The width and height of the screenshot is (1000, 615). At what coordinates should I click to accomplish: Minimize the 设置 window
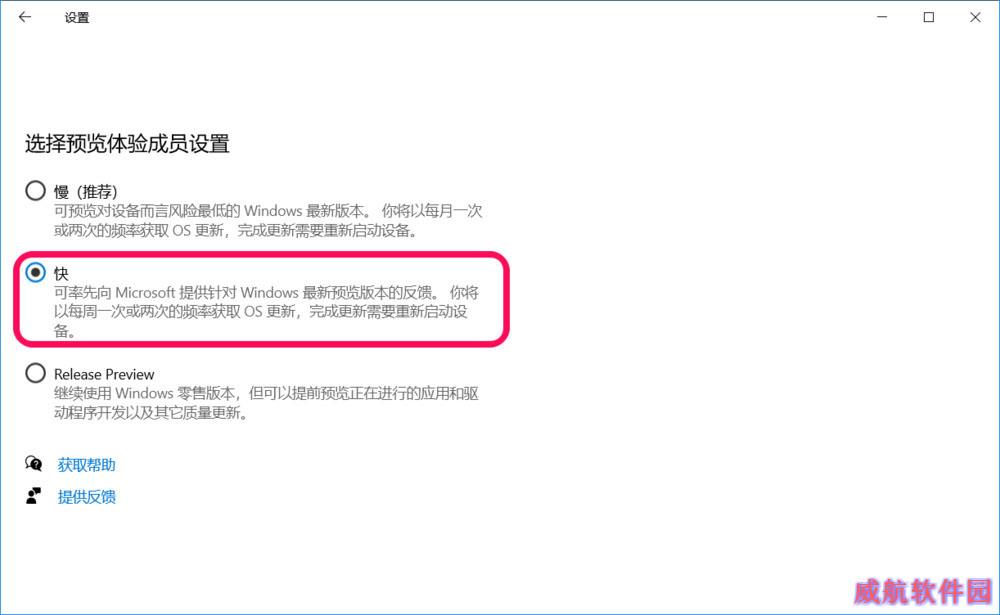pyautogui.click(x=882, y=17)
